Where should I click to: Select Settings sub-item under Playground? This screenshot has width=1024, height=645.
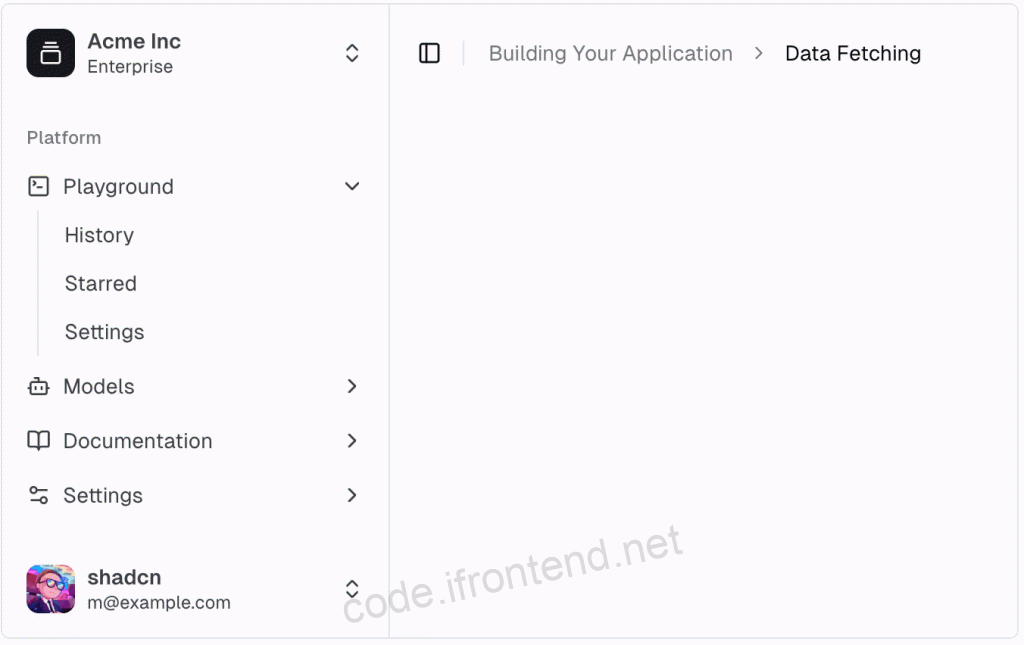(x=104, y=332)
